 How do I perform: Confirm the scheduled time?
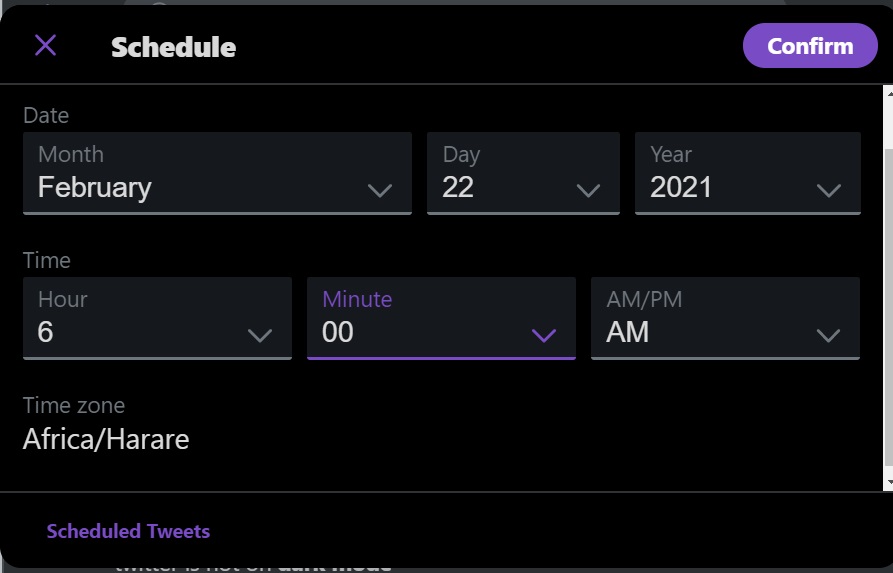(810, 46)
